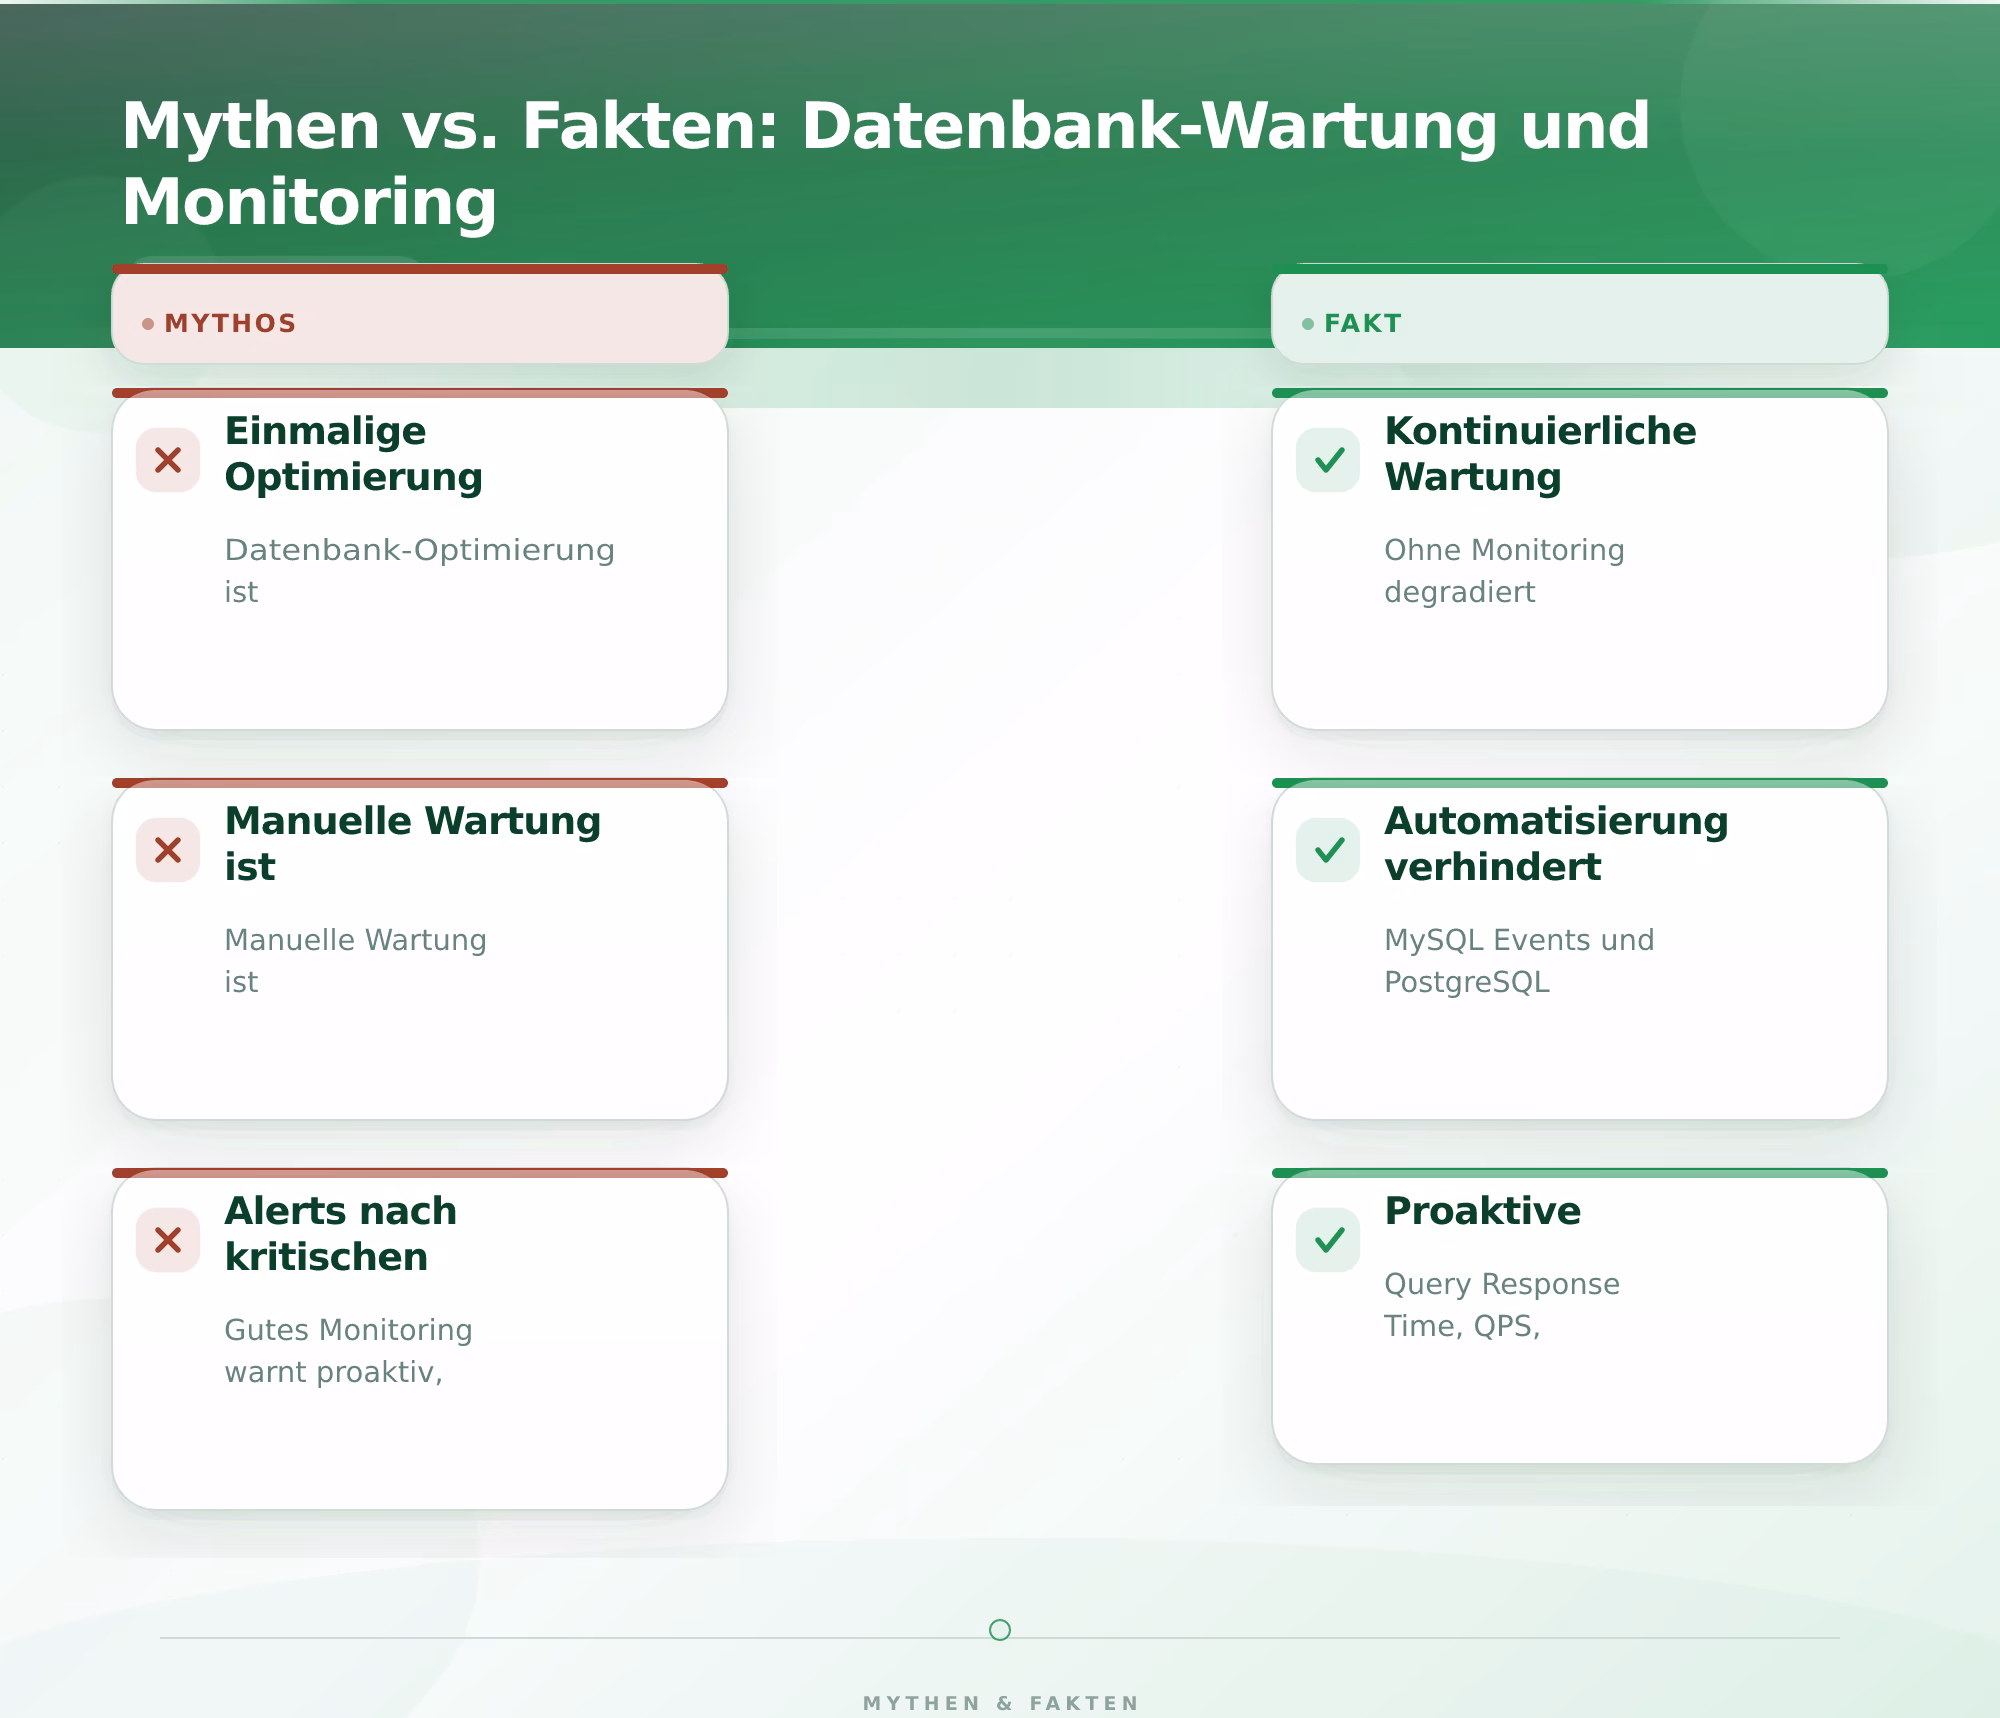
Task: Click the heading Automatisierung verhindert
Action: point(1556,843)
